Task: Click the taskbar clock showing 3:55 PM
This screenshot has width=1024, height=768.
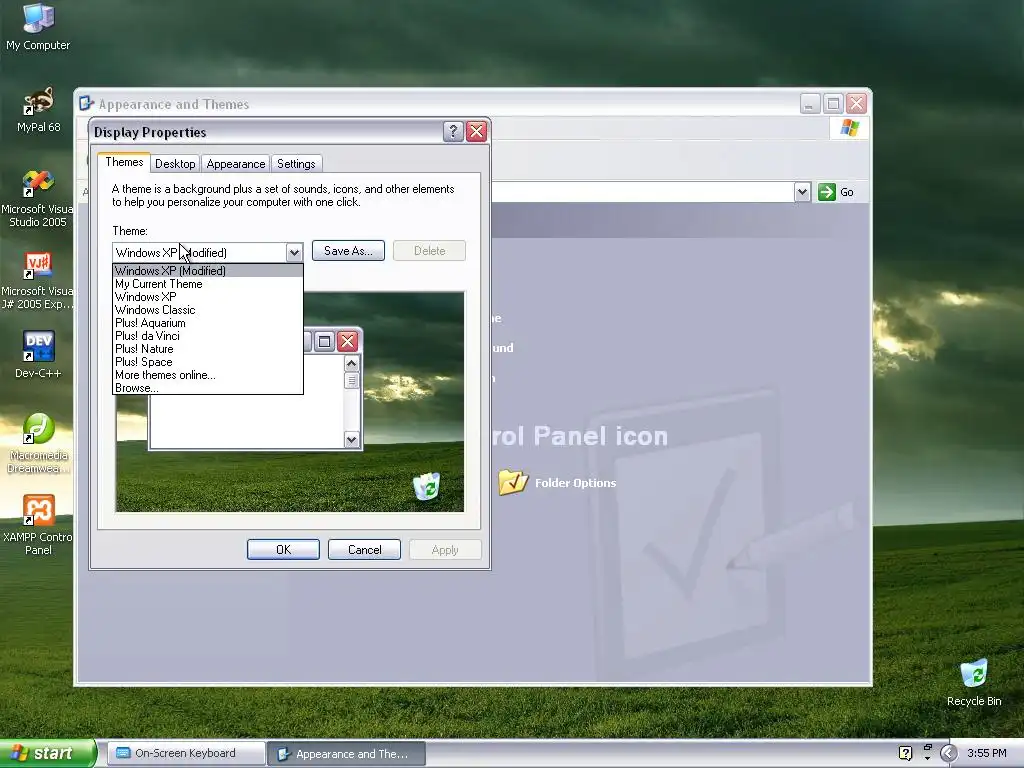Action: 987,753
